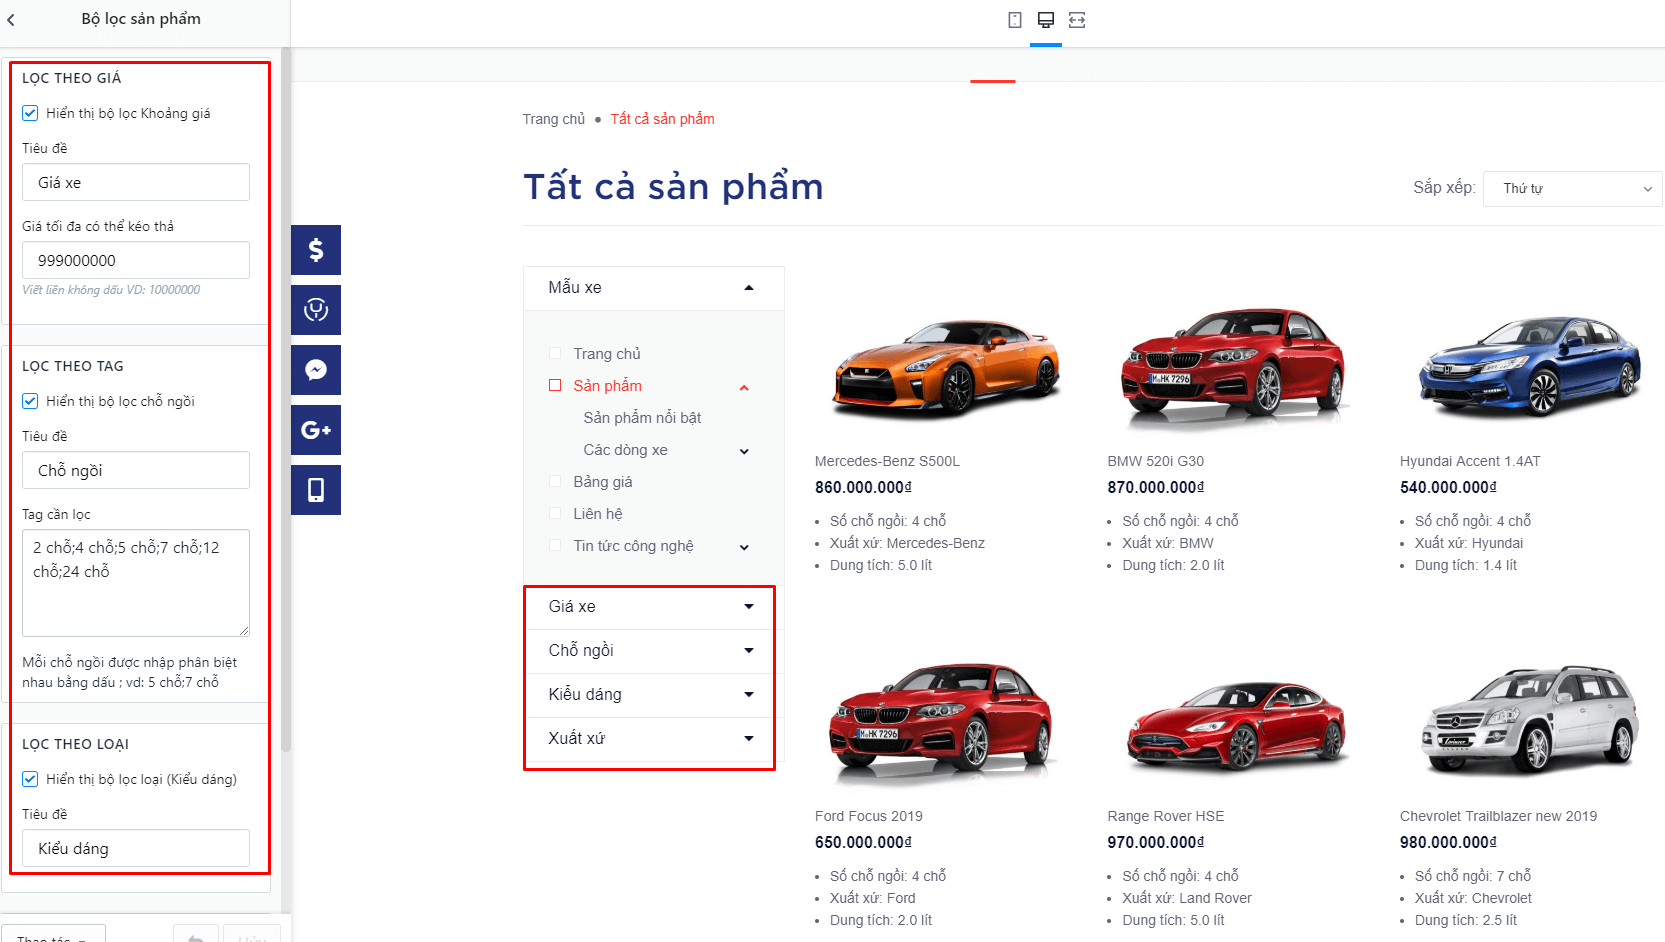
Task: Expand the Các dòng xe submenu
Action: tap(744, 451)
